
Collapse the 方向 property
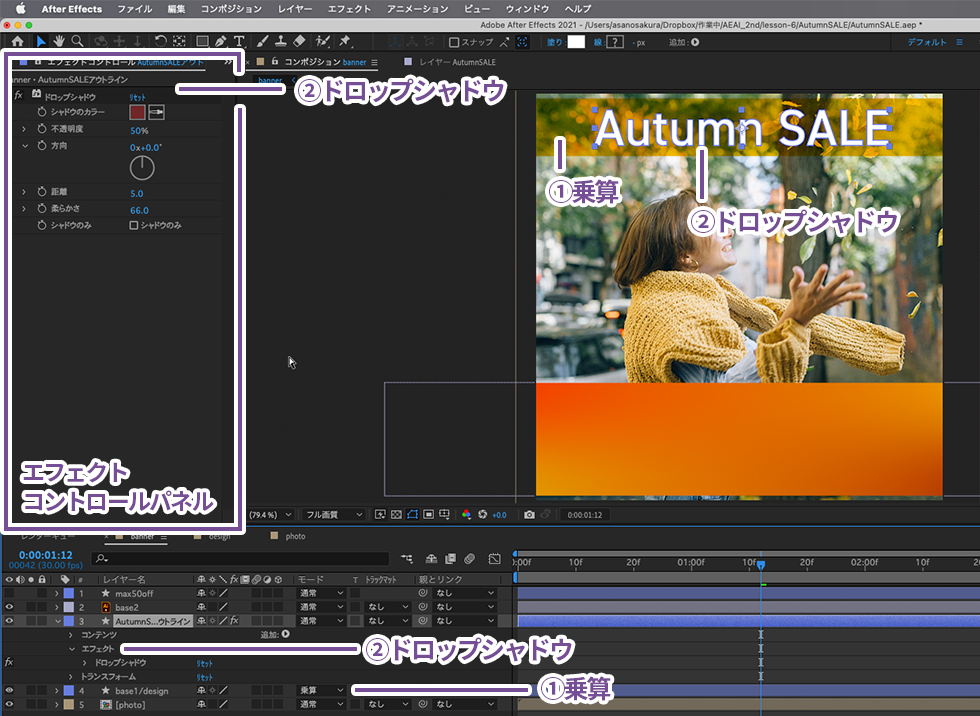(x=25, y=146)
